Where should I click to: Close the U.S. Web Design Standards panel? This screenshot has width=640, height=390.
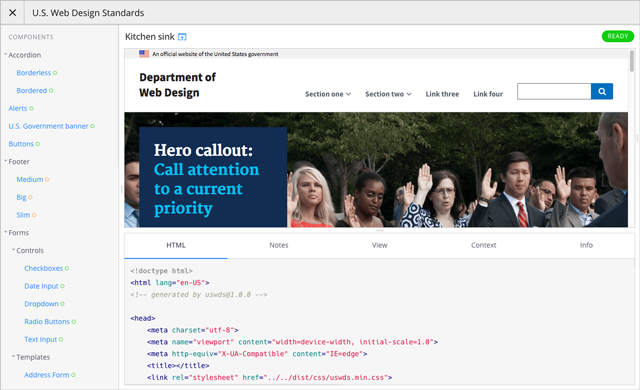pyautogui.click(x=13, y=13)
